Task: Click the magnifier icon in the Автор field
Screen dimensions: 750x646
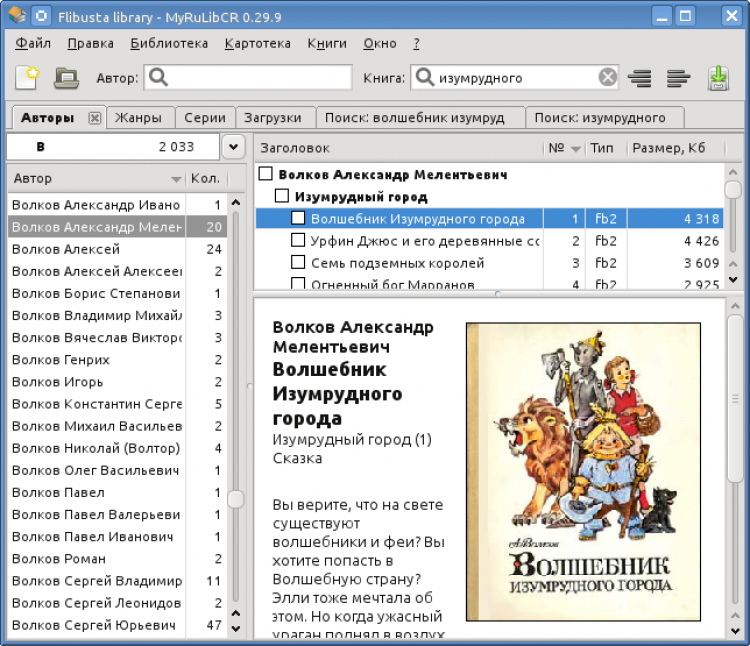Action: [x=158, y=78]
